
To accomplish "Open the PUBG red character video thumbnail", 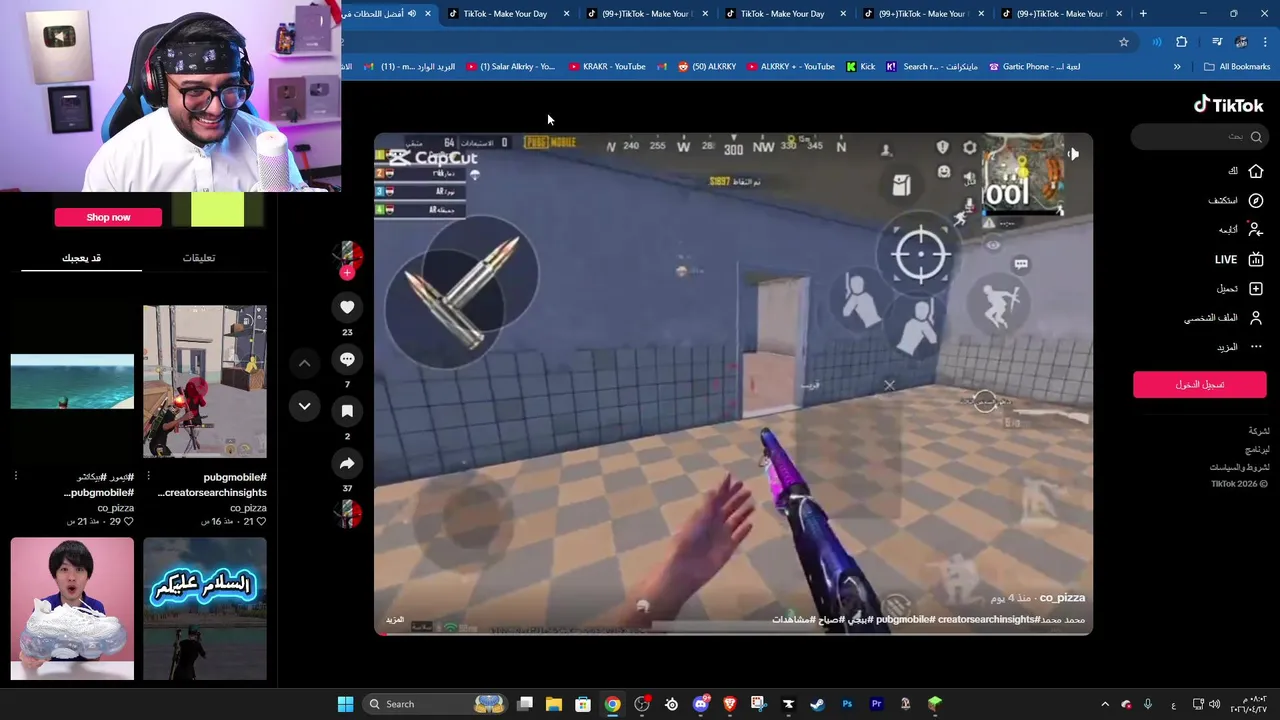I will (205, 382).
